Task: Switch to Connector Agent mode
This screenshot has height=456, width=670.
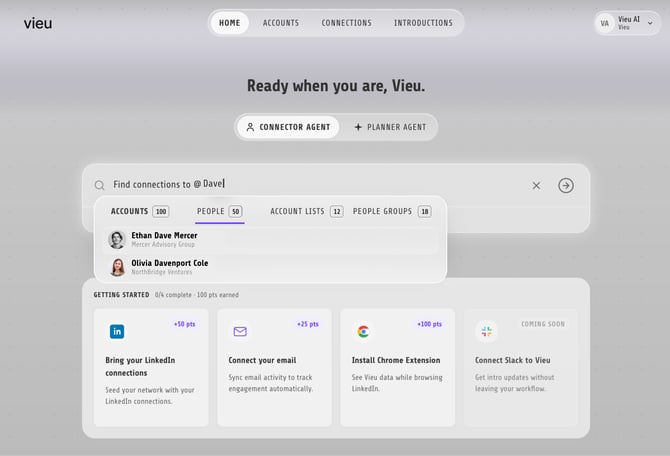Action: tap(288, 127)
